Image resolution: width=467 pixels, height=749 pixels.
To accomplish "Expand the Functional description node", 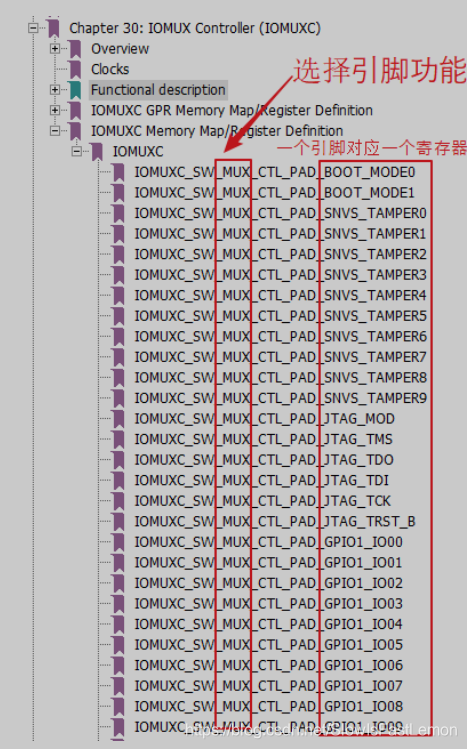I will [55, 90].
